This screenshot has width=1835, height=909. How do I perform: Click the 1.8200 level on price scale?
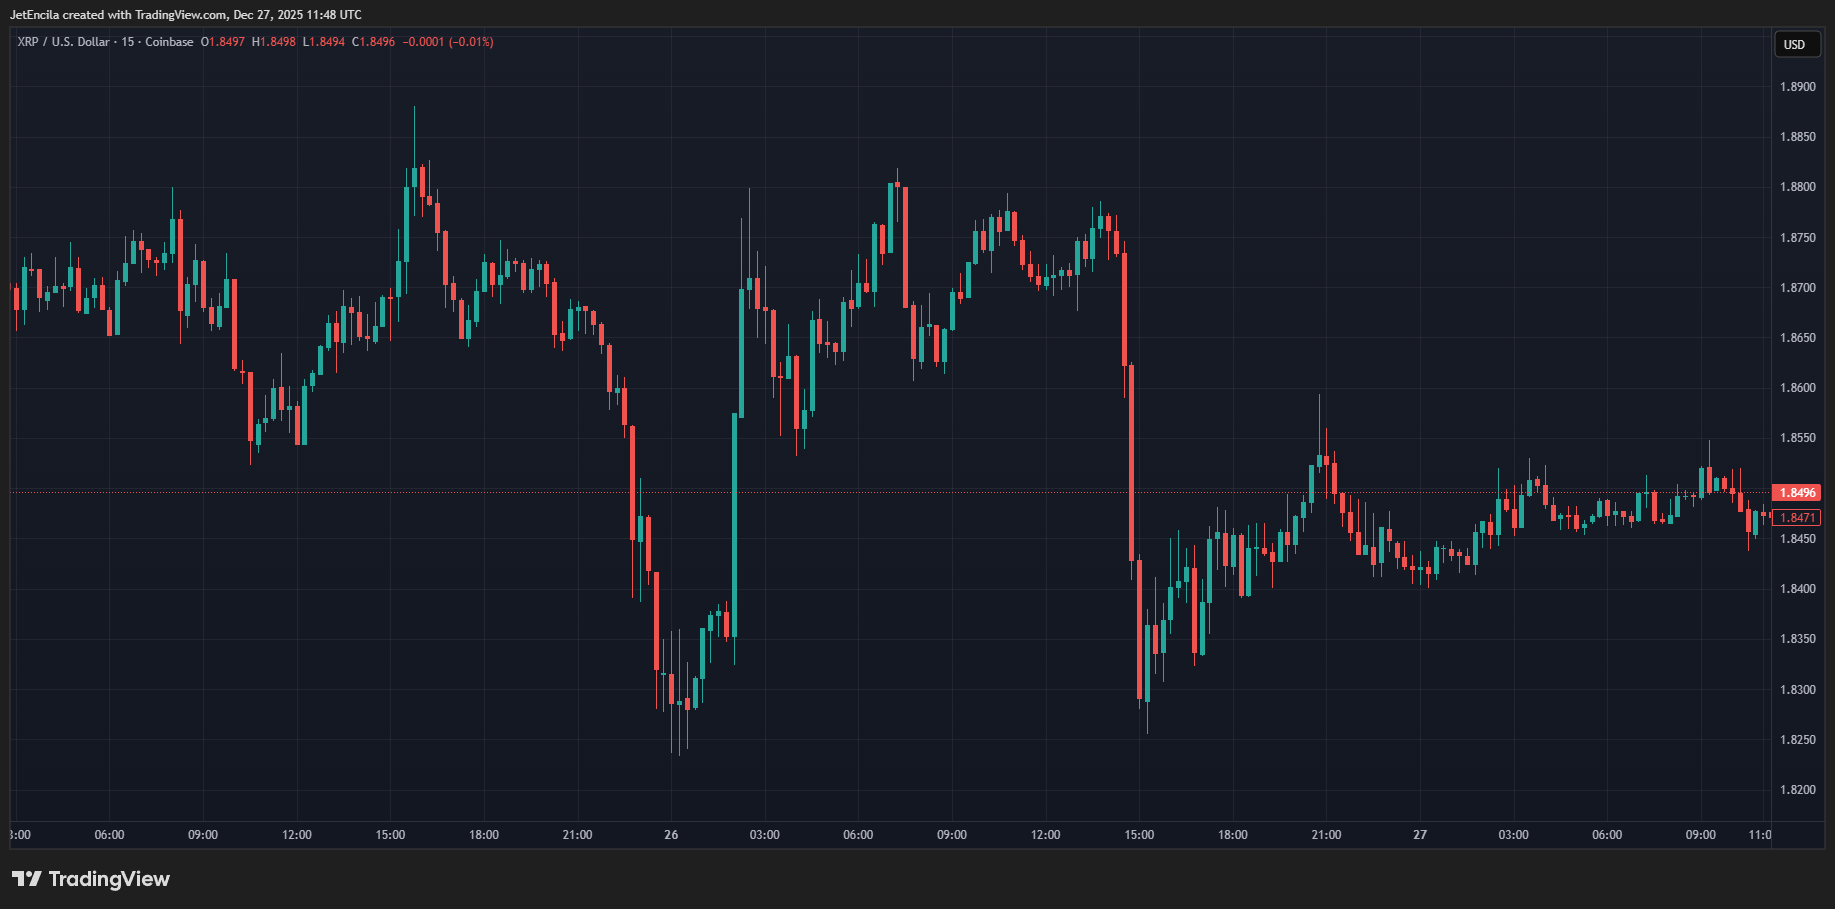pos(1797,790)
